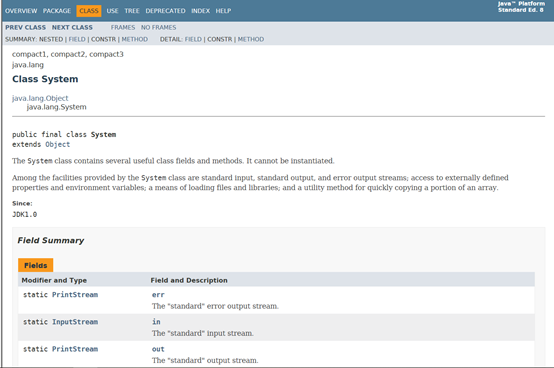Go to PREV CLASS
Screen dimensions: 554x368
coord(25,28)
